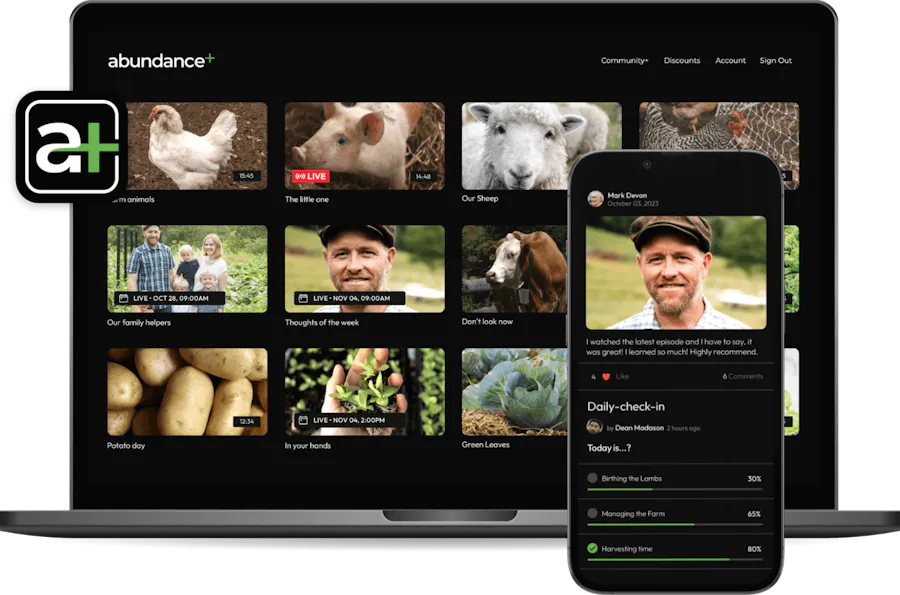Select the Managing the Farm option
Viewport: 900px width, 595px height.
(x=591, y=513)
